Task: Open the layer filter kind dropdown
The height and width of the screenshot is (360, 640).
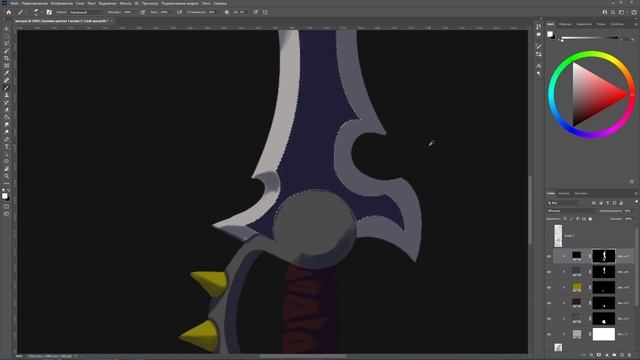Action: click(563, 203)
